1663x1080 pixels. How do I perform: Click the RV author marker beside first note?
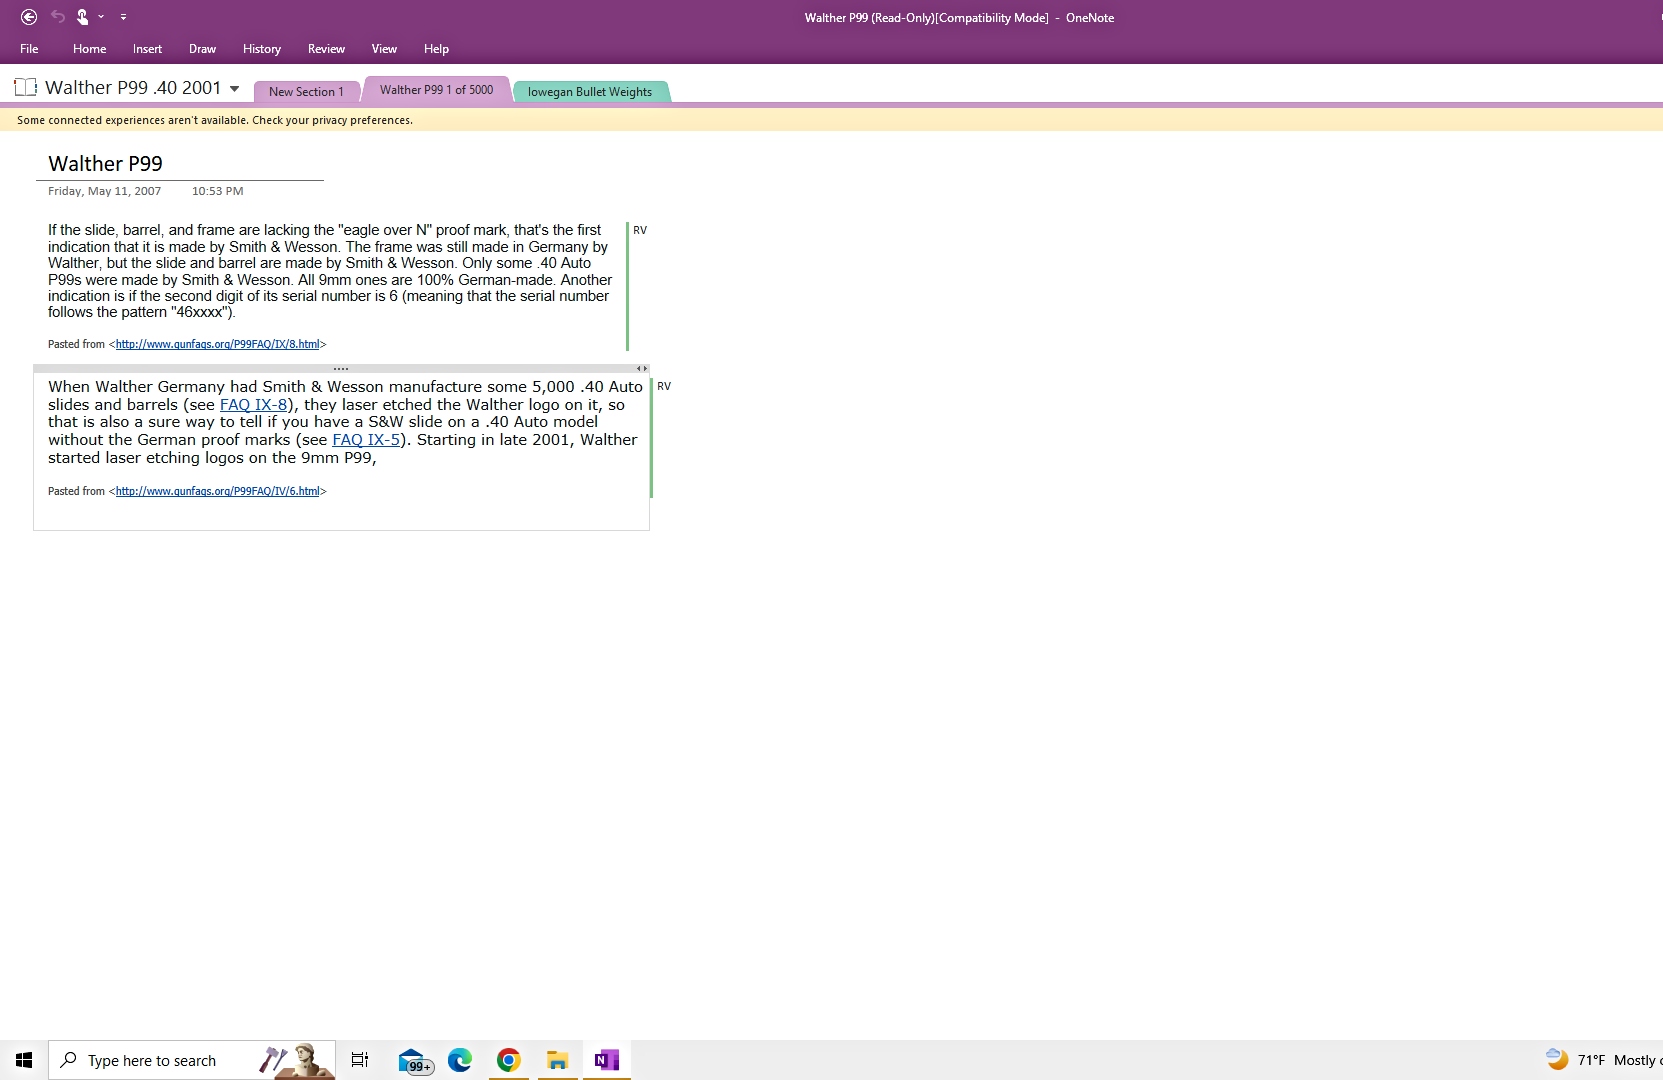tap(640, 231)
